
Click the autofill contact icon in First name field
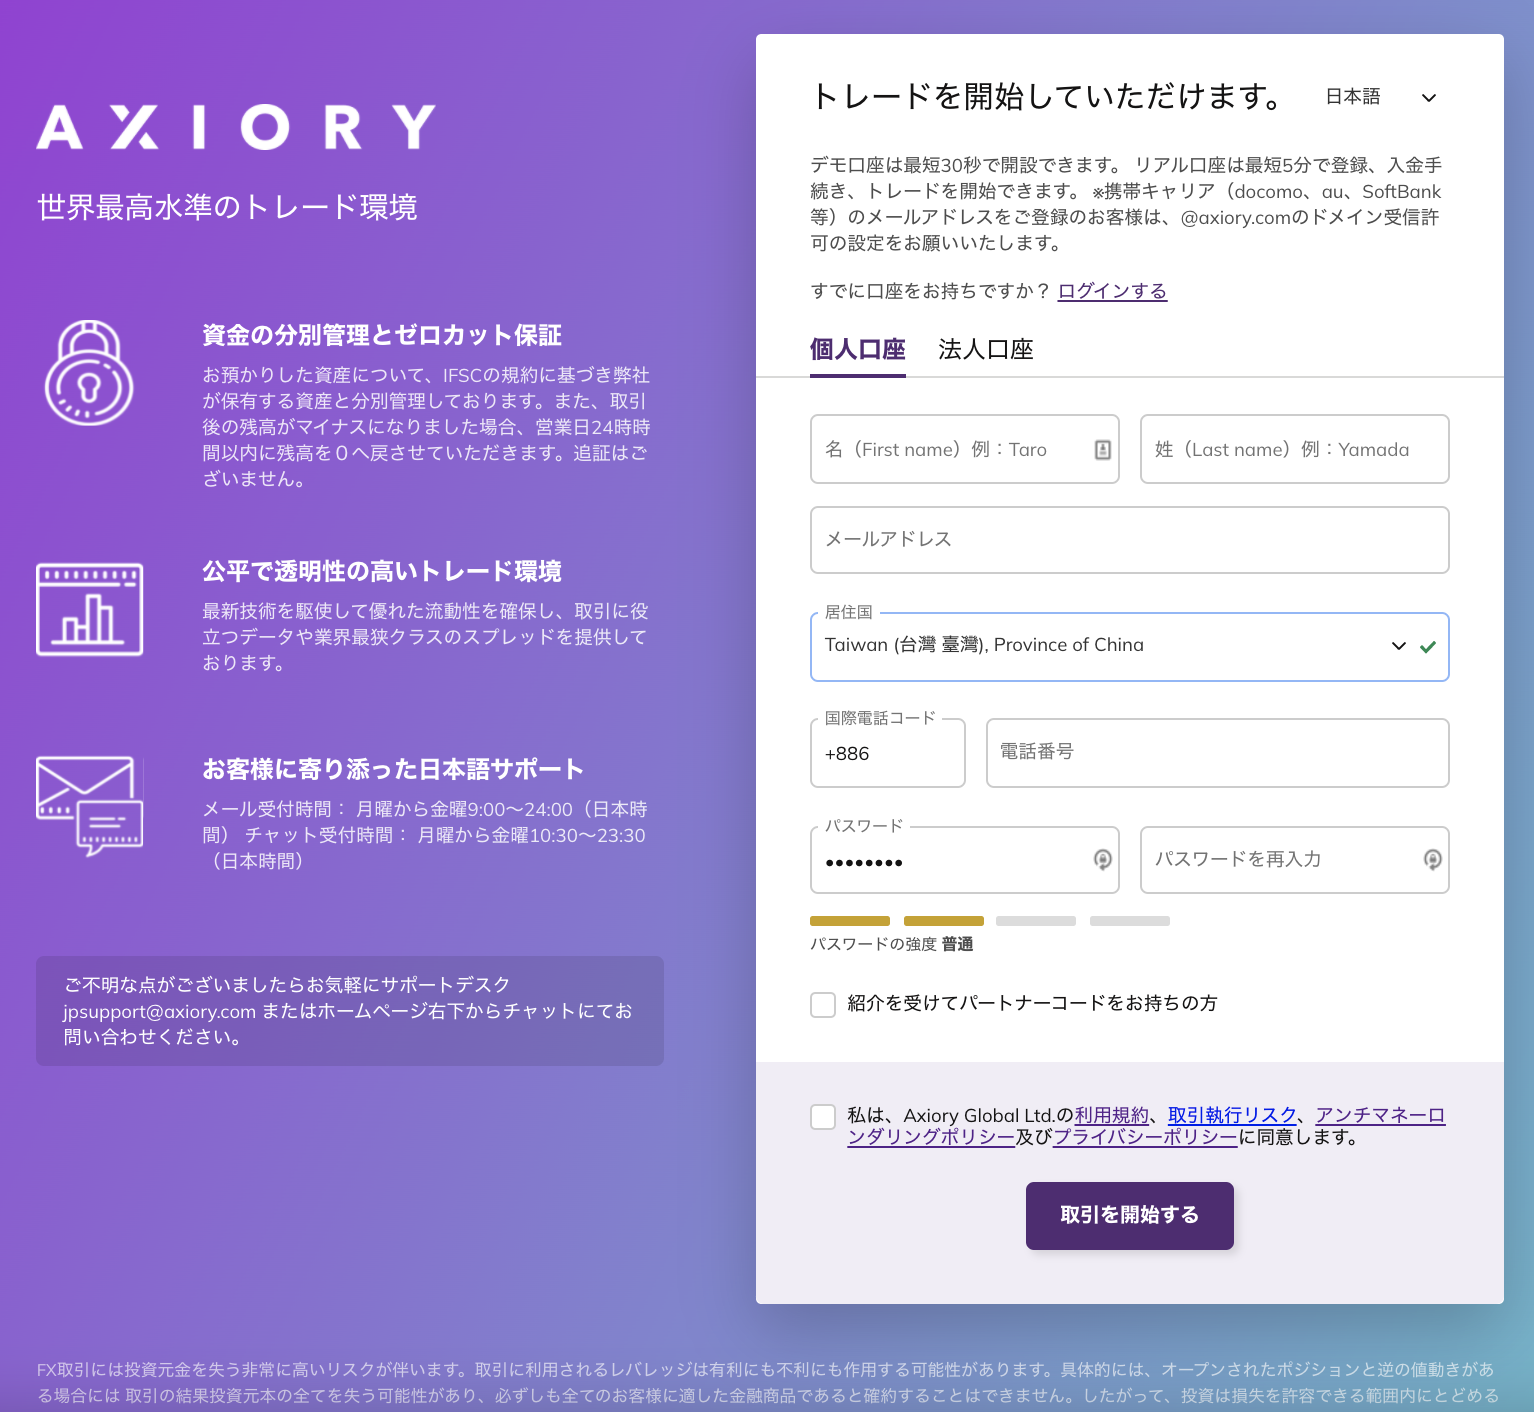coord(1102,450)
